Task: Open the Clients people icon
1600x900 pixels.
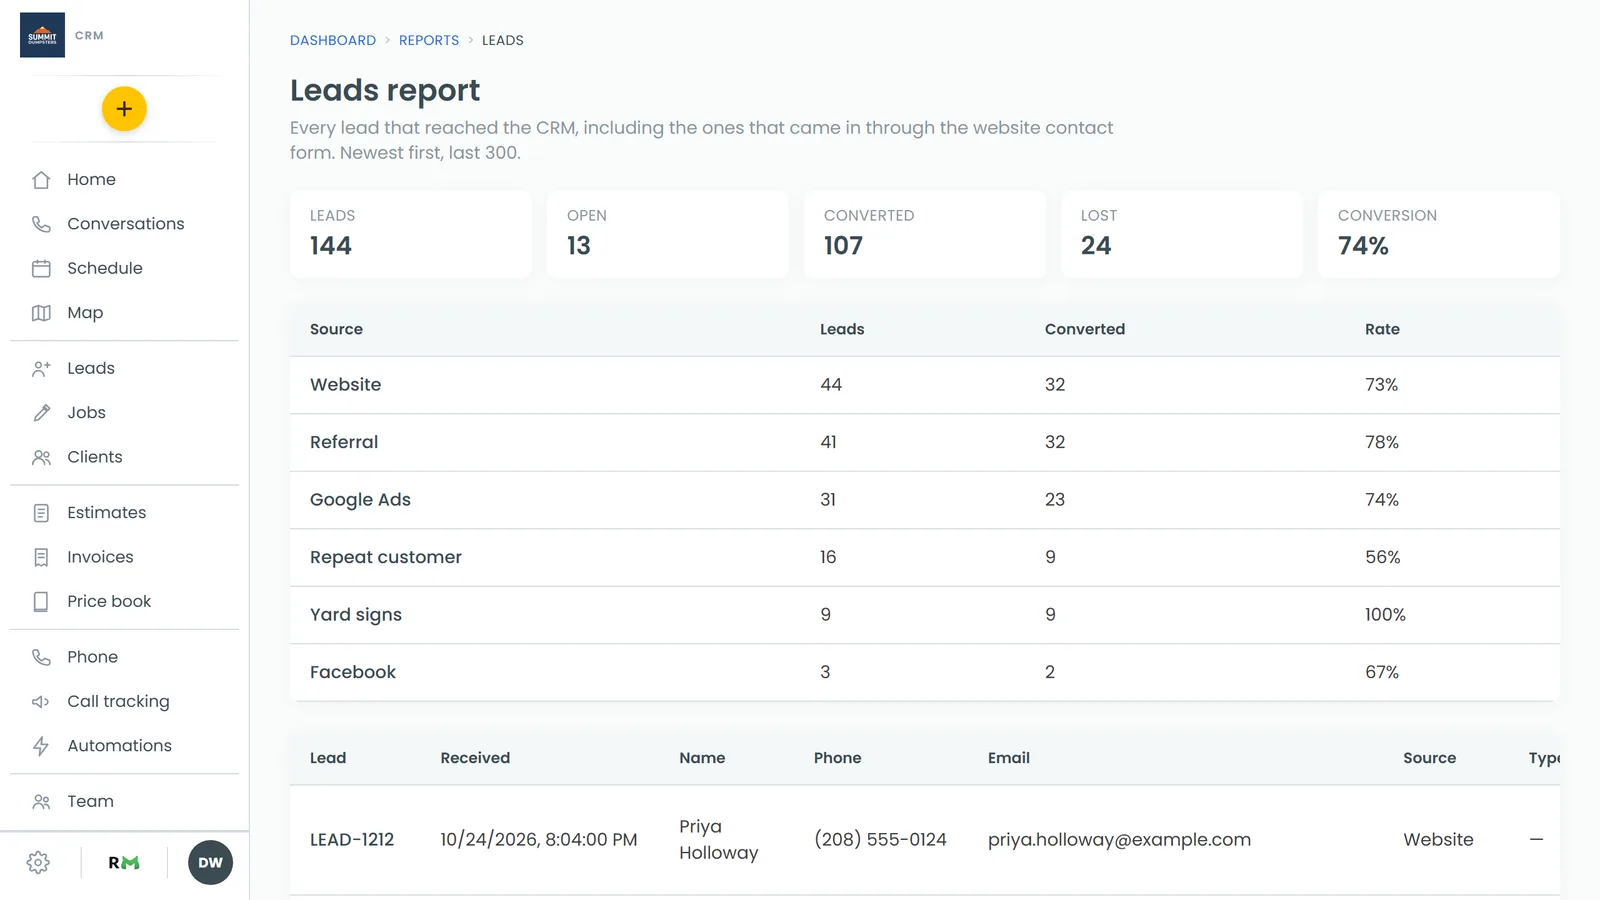Action: coord(41,457)
